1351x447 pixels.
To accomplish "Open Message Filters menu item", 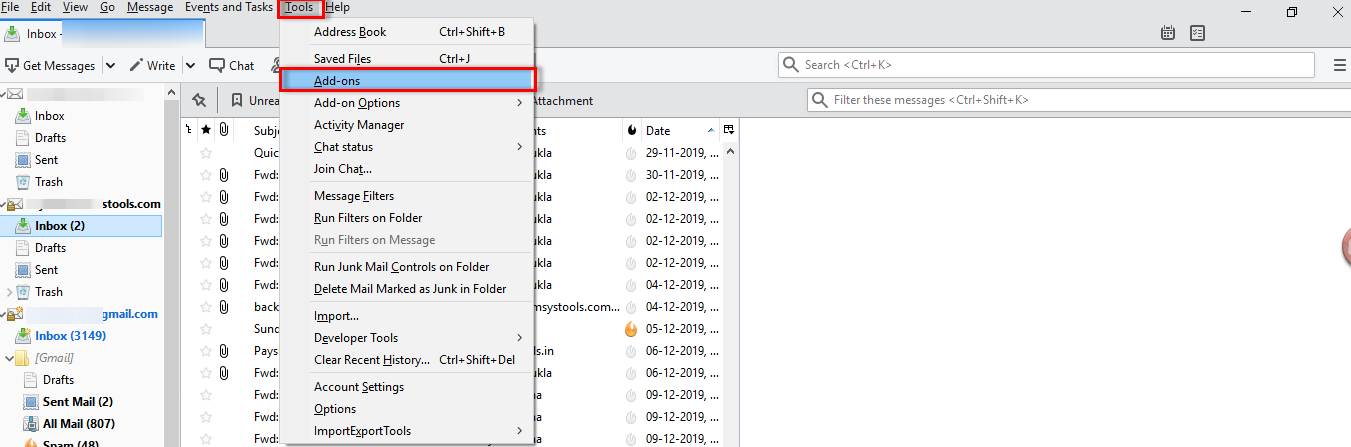I will [x=407, y=196].
